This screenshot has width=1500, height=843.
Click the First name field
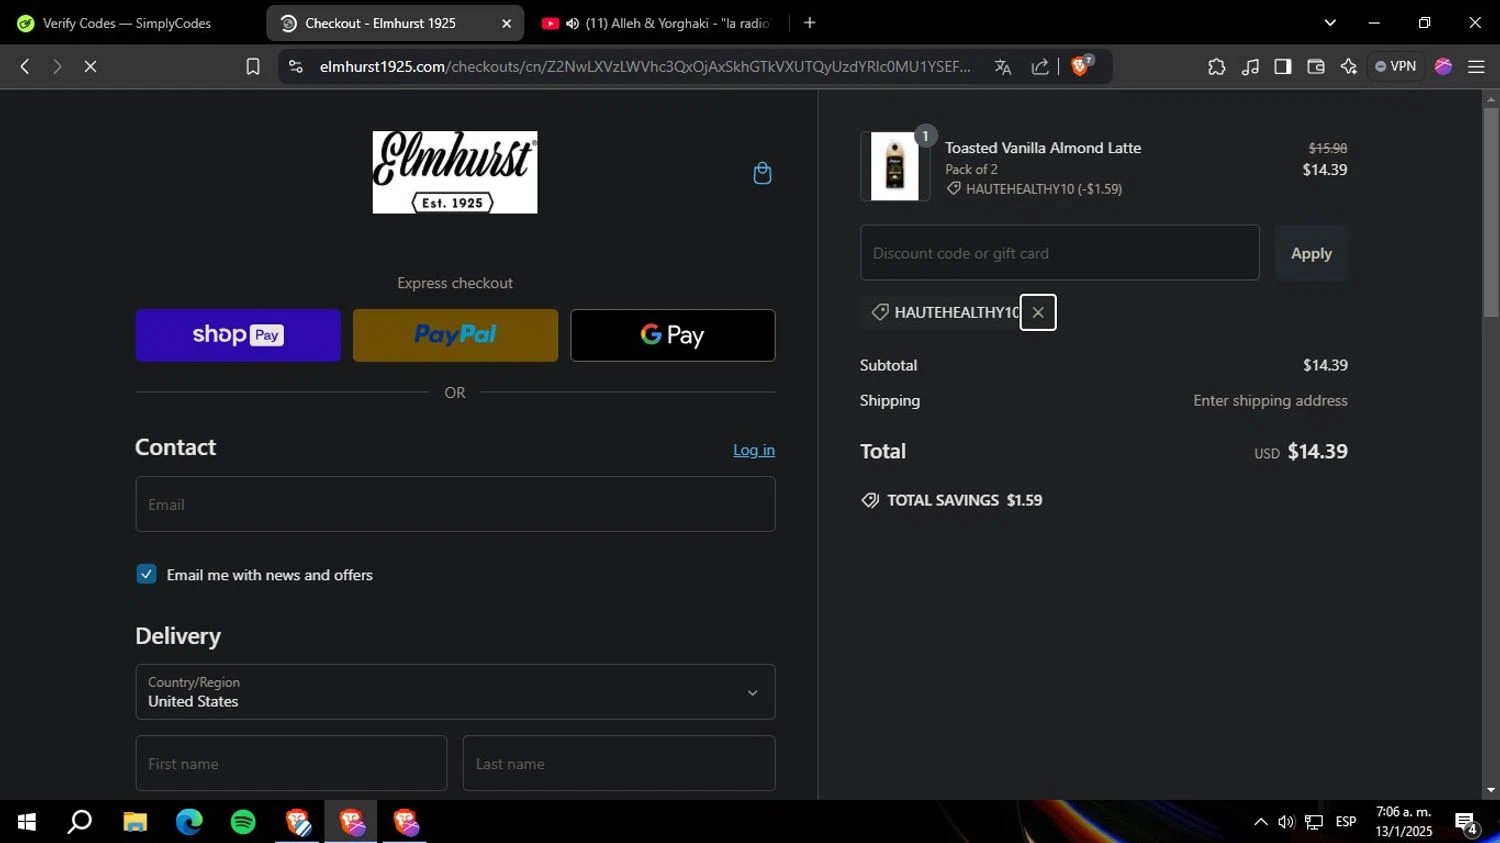(x=291, y=764)
